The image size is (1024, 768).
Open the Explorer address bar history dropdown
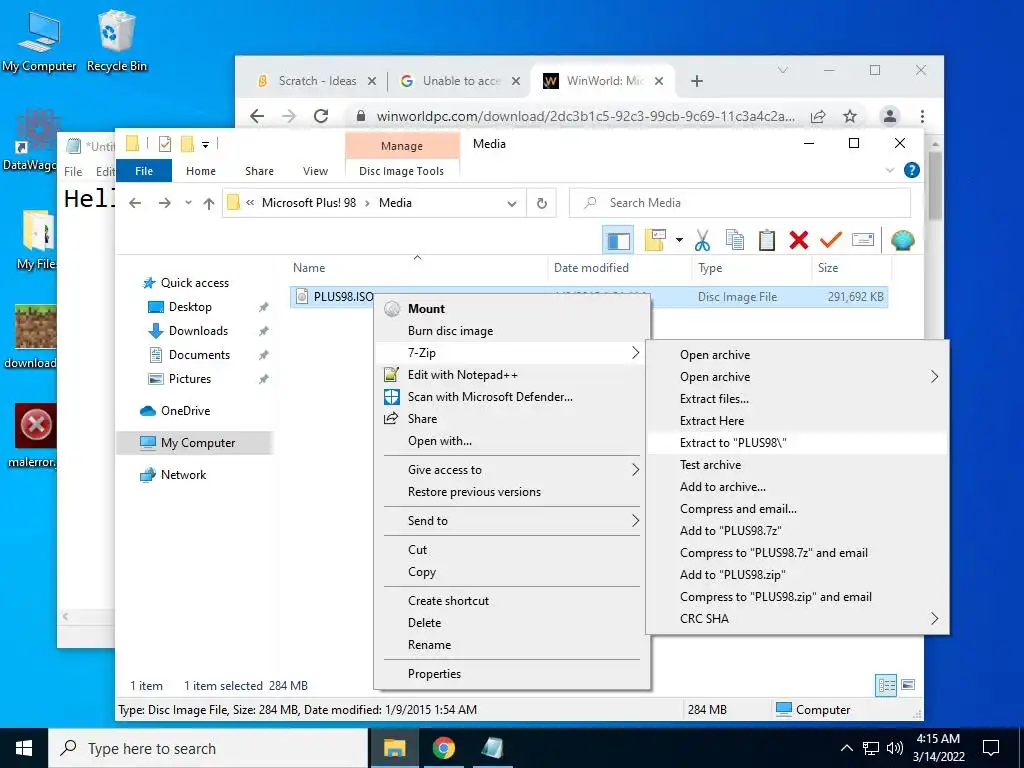(512, 203)
